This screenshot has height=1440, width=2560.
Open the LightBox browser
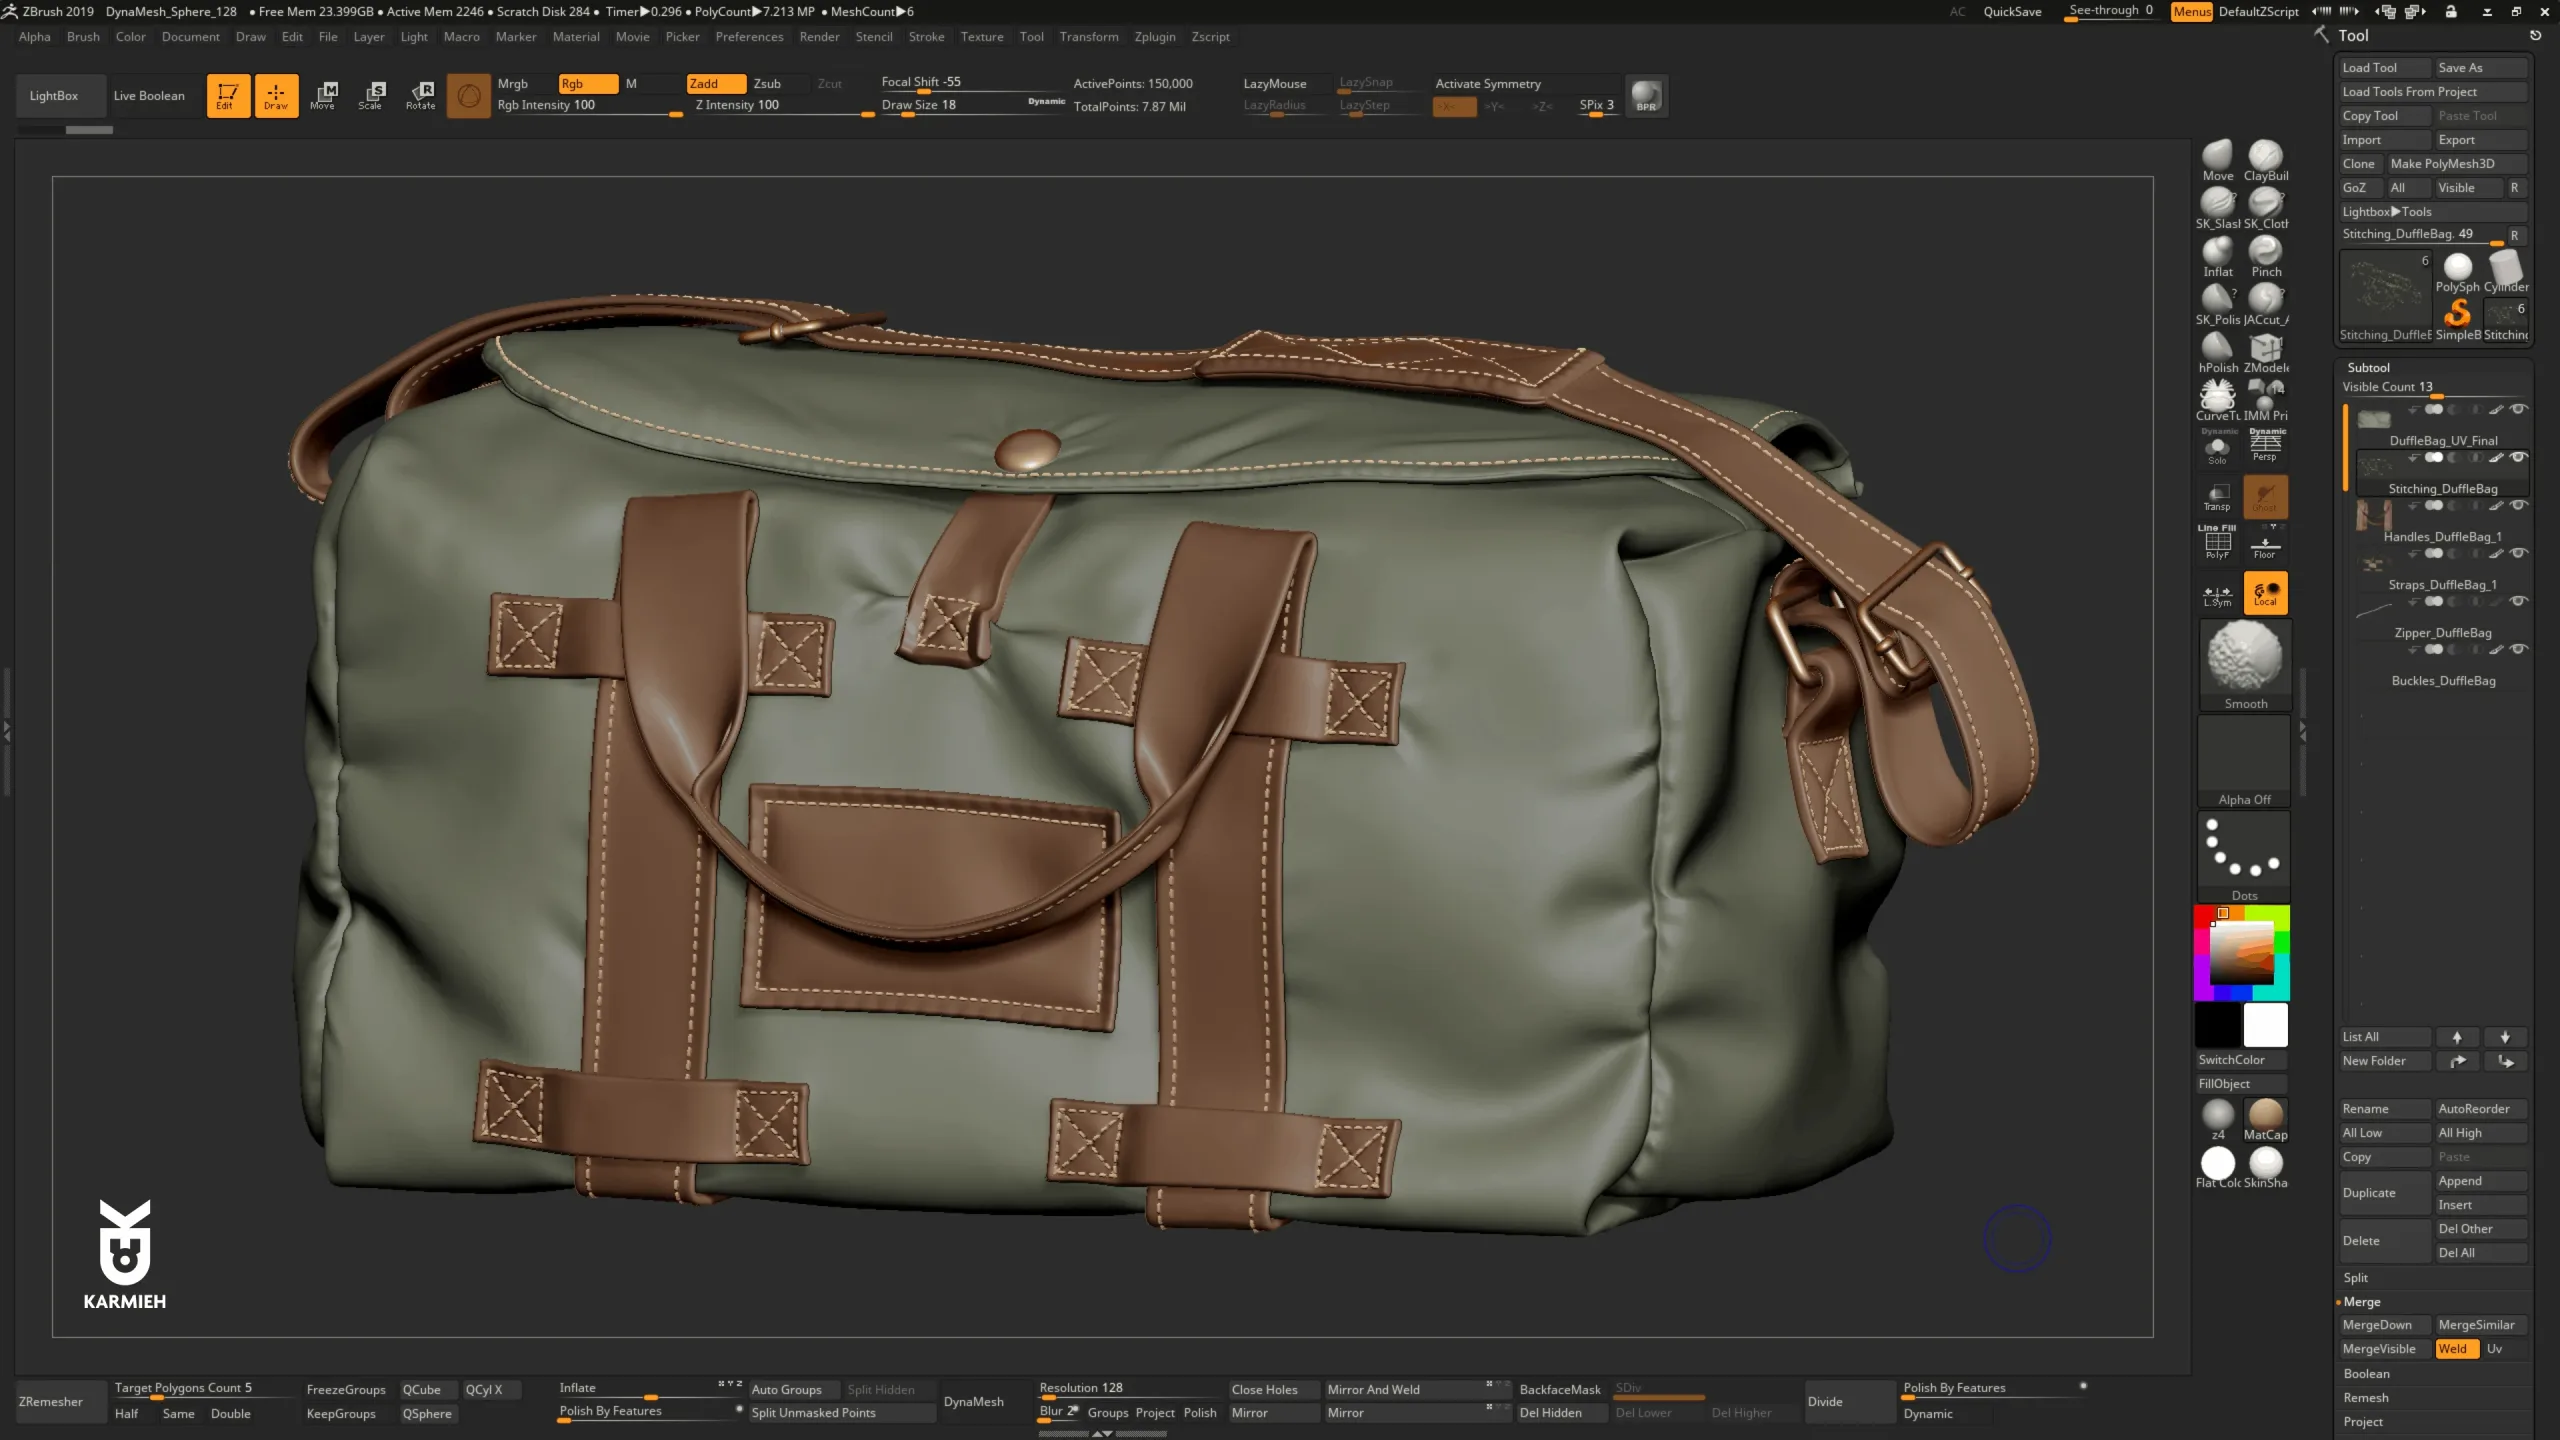click(x=53, y=95)
